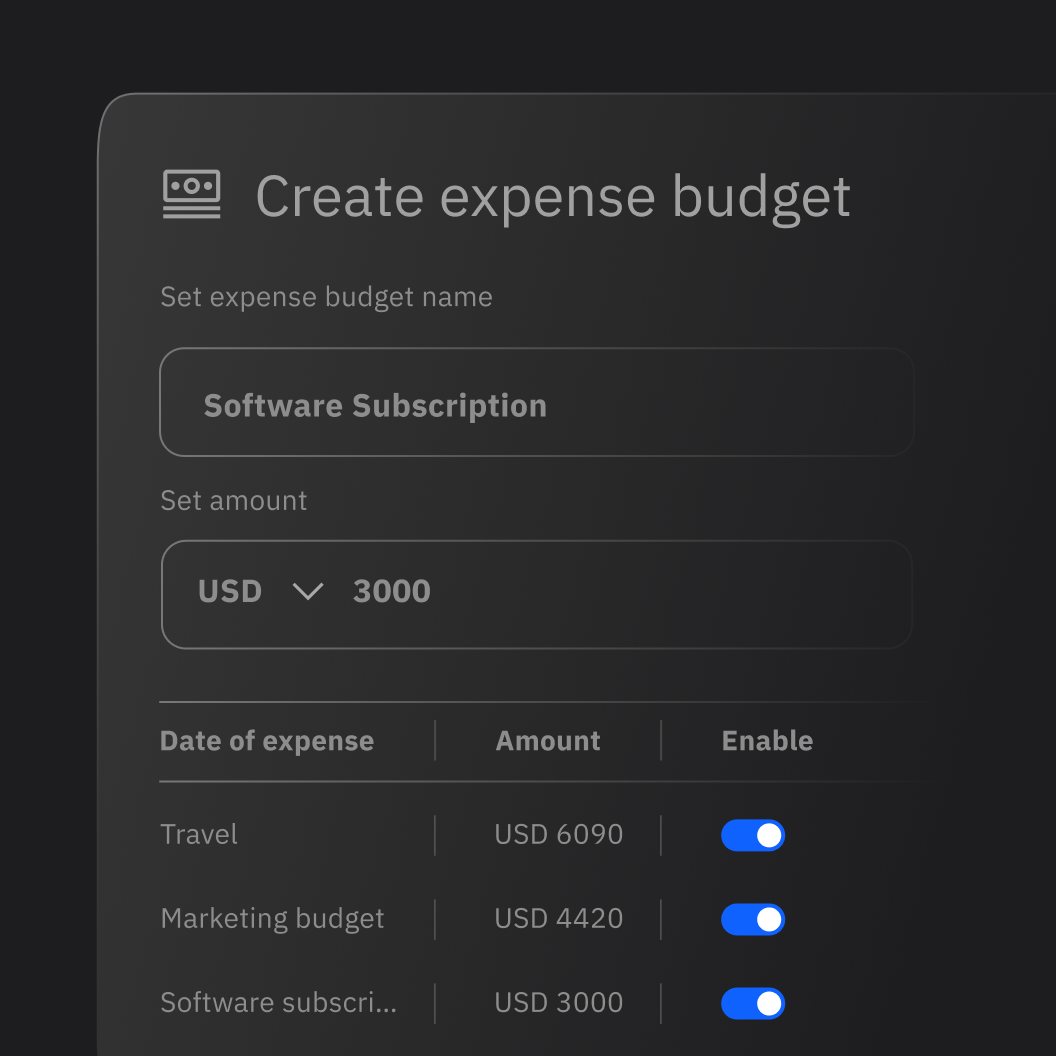Click the banknote icon beside the title

click(191, 194)
